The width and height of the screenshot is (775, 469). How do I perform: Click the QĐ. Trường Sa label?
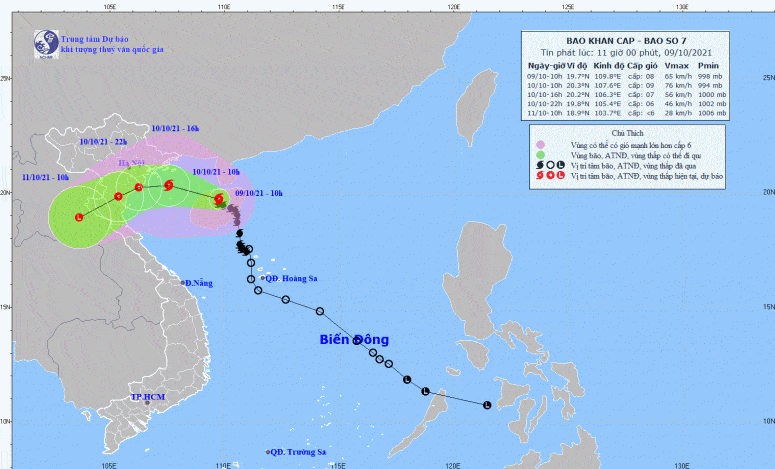coord(300,452)
